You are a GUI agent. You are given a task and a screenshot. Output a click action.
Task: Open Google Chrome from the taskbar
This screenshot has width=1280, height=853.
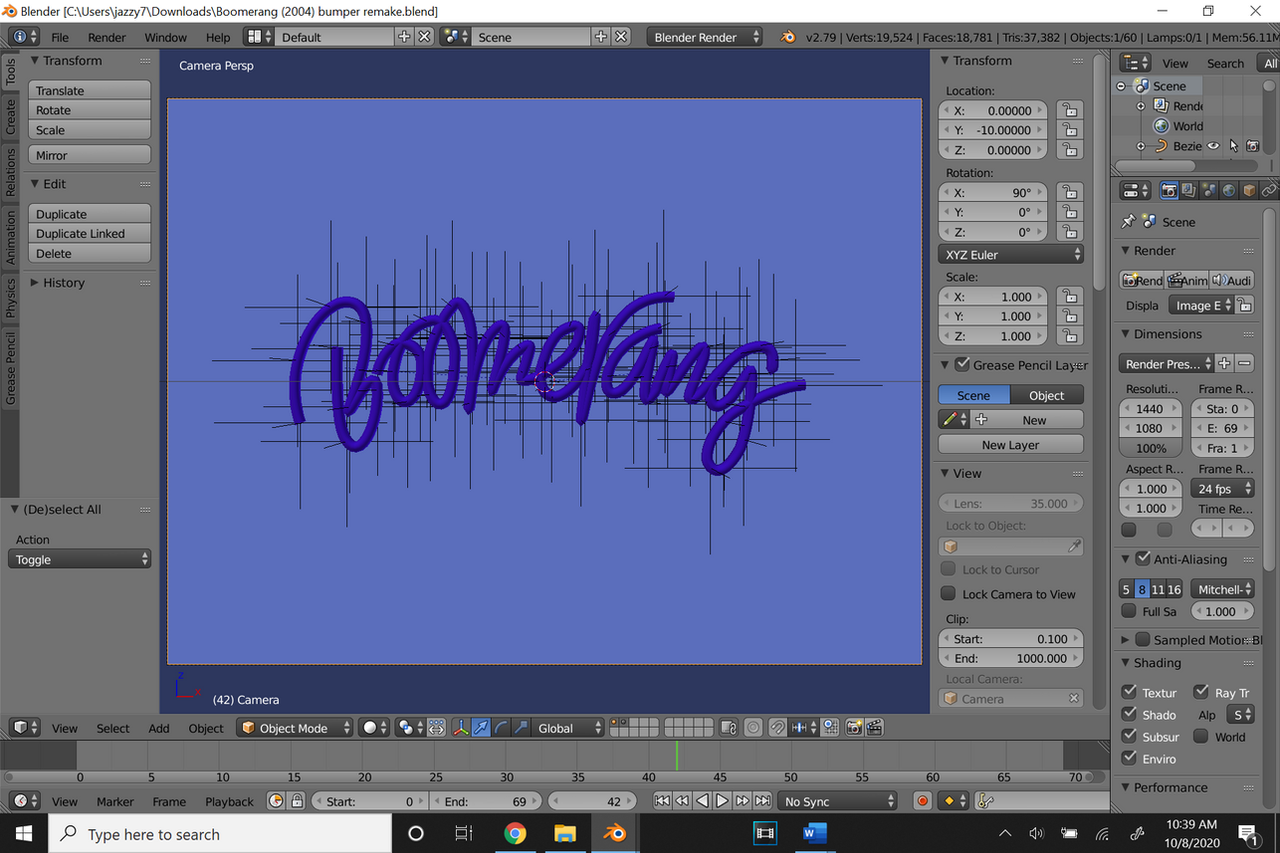point(515,833)
